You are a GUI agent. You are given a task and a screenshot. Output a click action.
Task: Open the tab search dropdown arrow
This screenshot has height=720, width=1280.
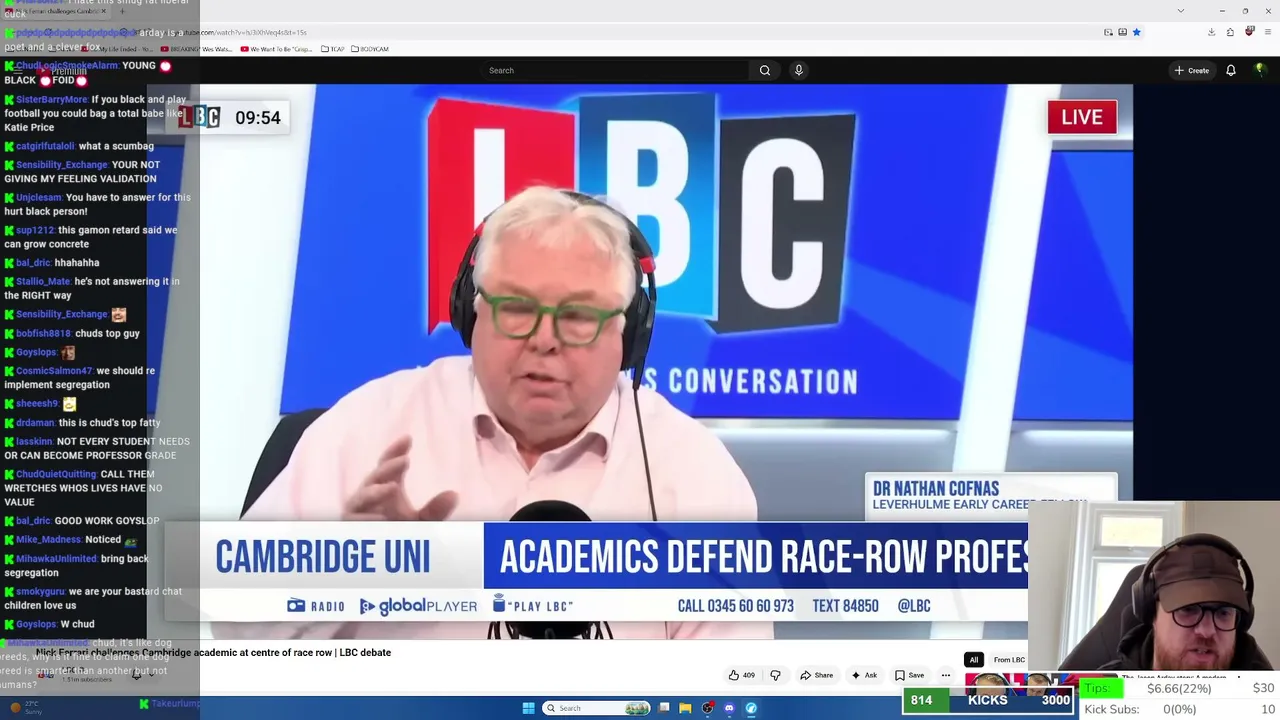pos(1180,11)
